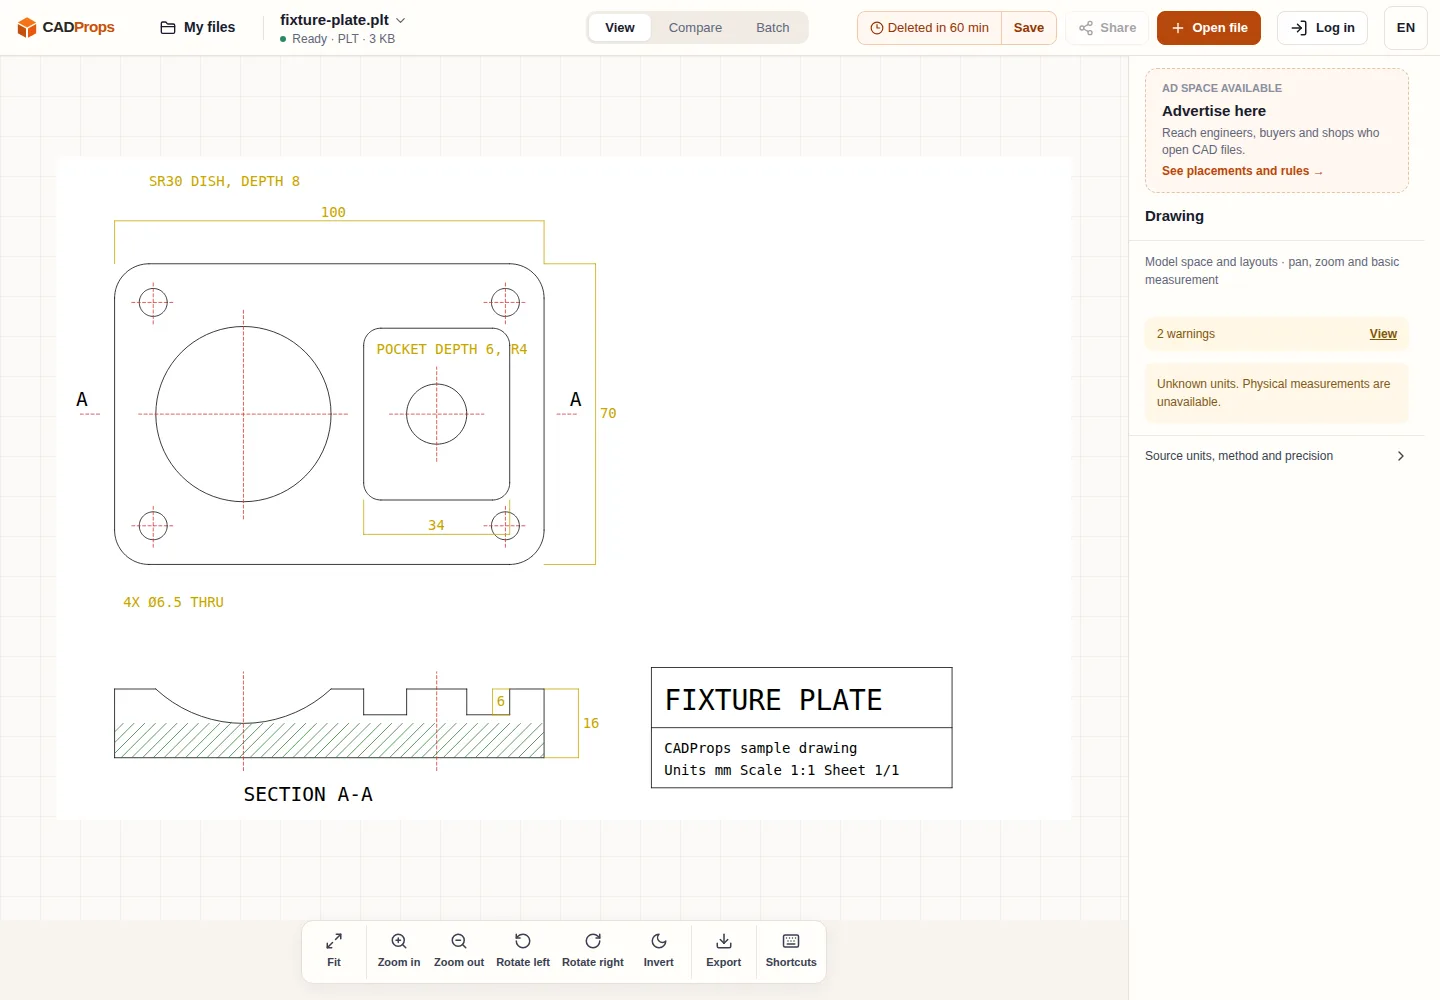The image size is (1440, 1000).
Task: Invert the drawing colors
Action: pyautogui.click(x=659, y=950)
